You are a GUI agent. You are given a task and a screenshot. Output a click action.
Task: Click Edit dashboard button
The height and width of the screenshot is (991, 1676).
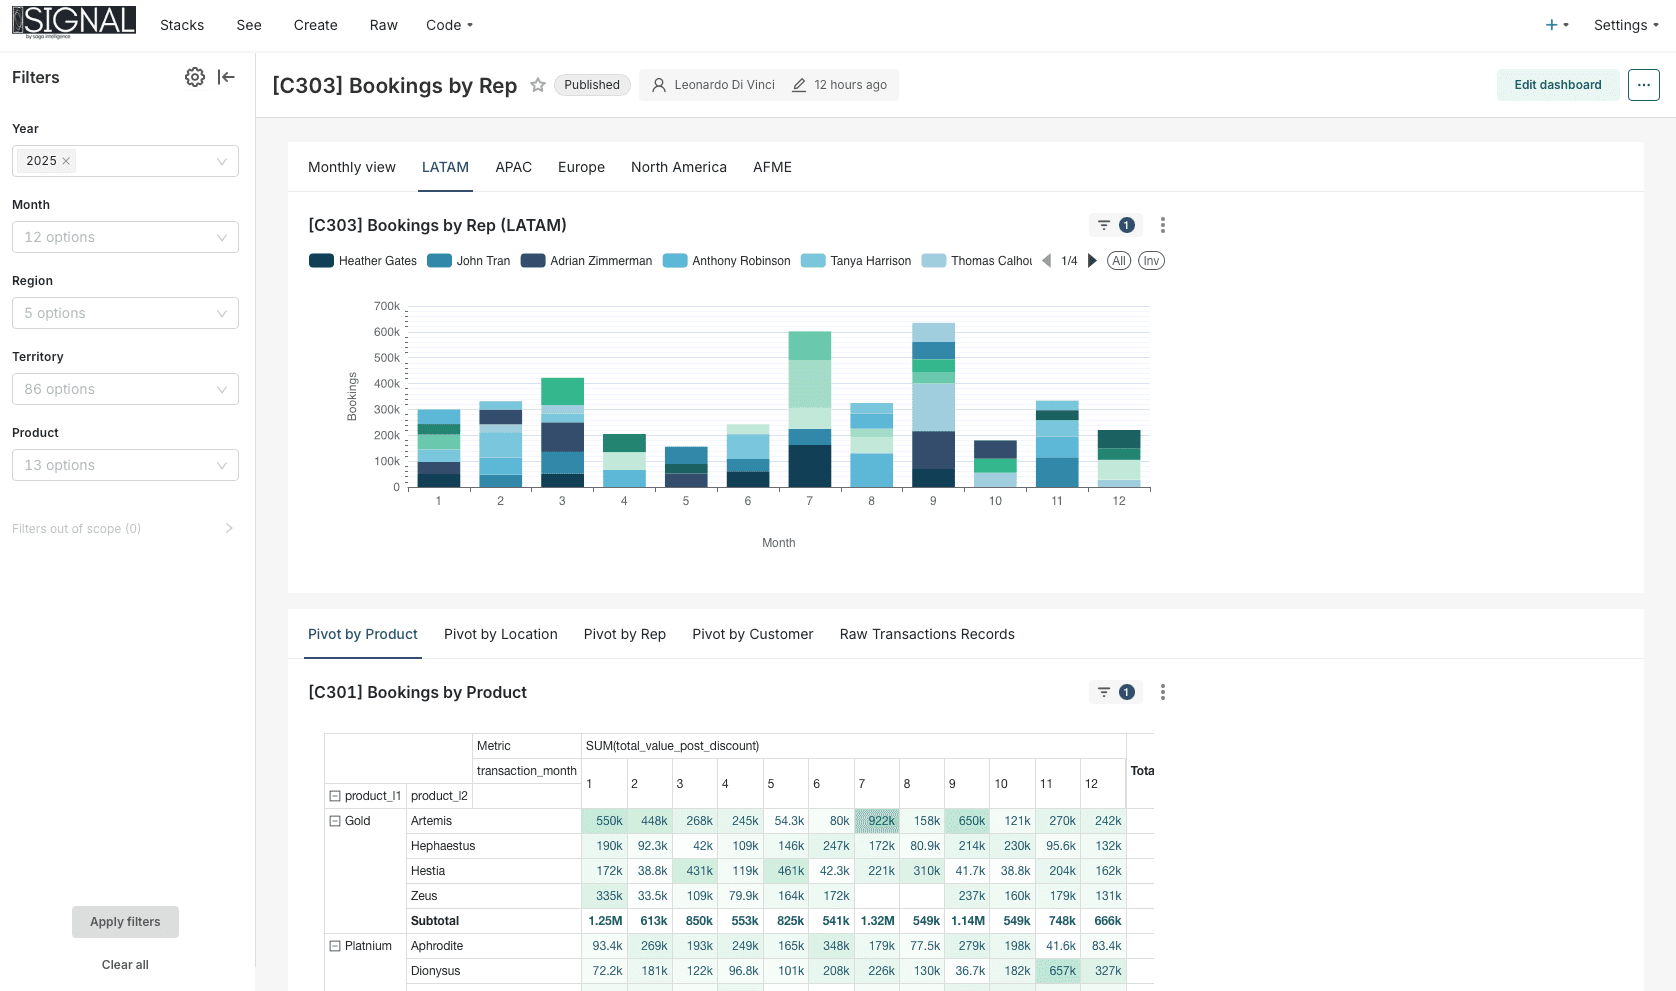point(1558,85)
